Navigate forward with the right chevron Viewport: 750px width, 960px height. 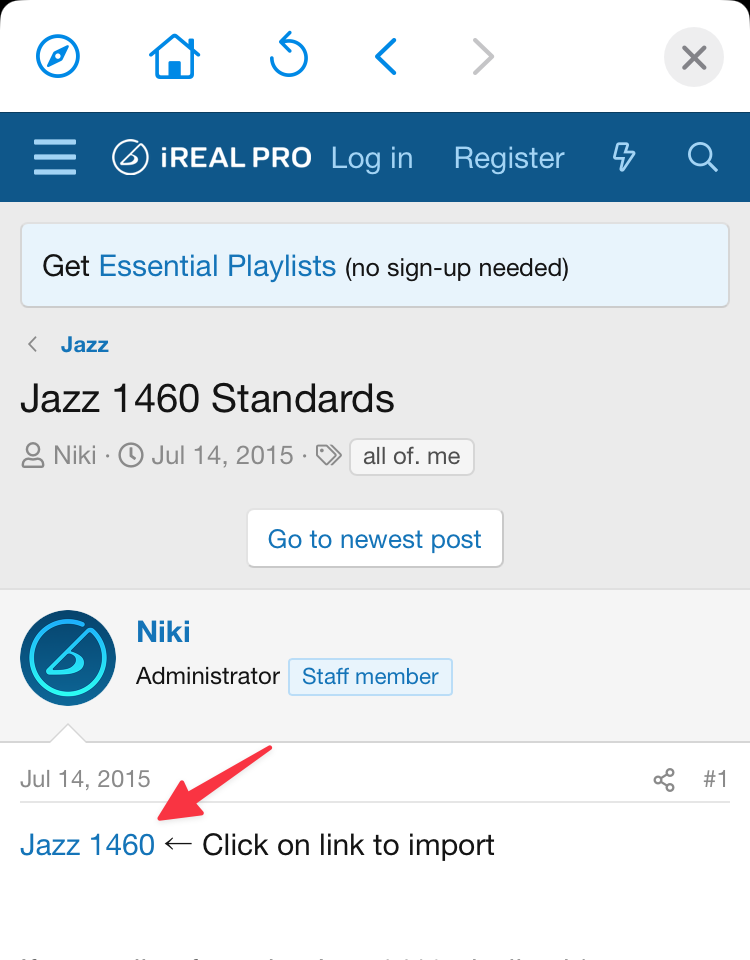pyautogui.click(x=483, y=57)
